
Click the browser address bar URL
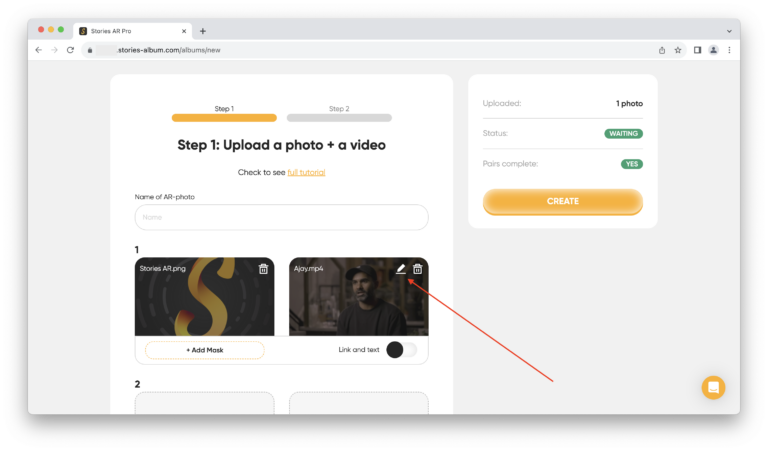[x=169, y=50]
